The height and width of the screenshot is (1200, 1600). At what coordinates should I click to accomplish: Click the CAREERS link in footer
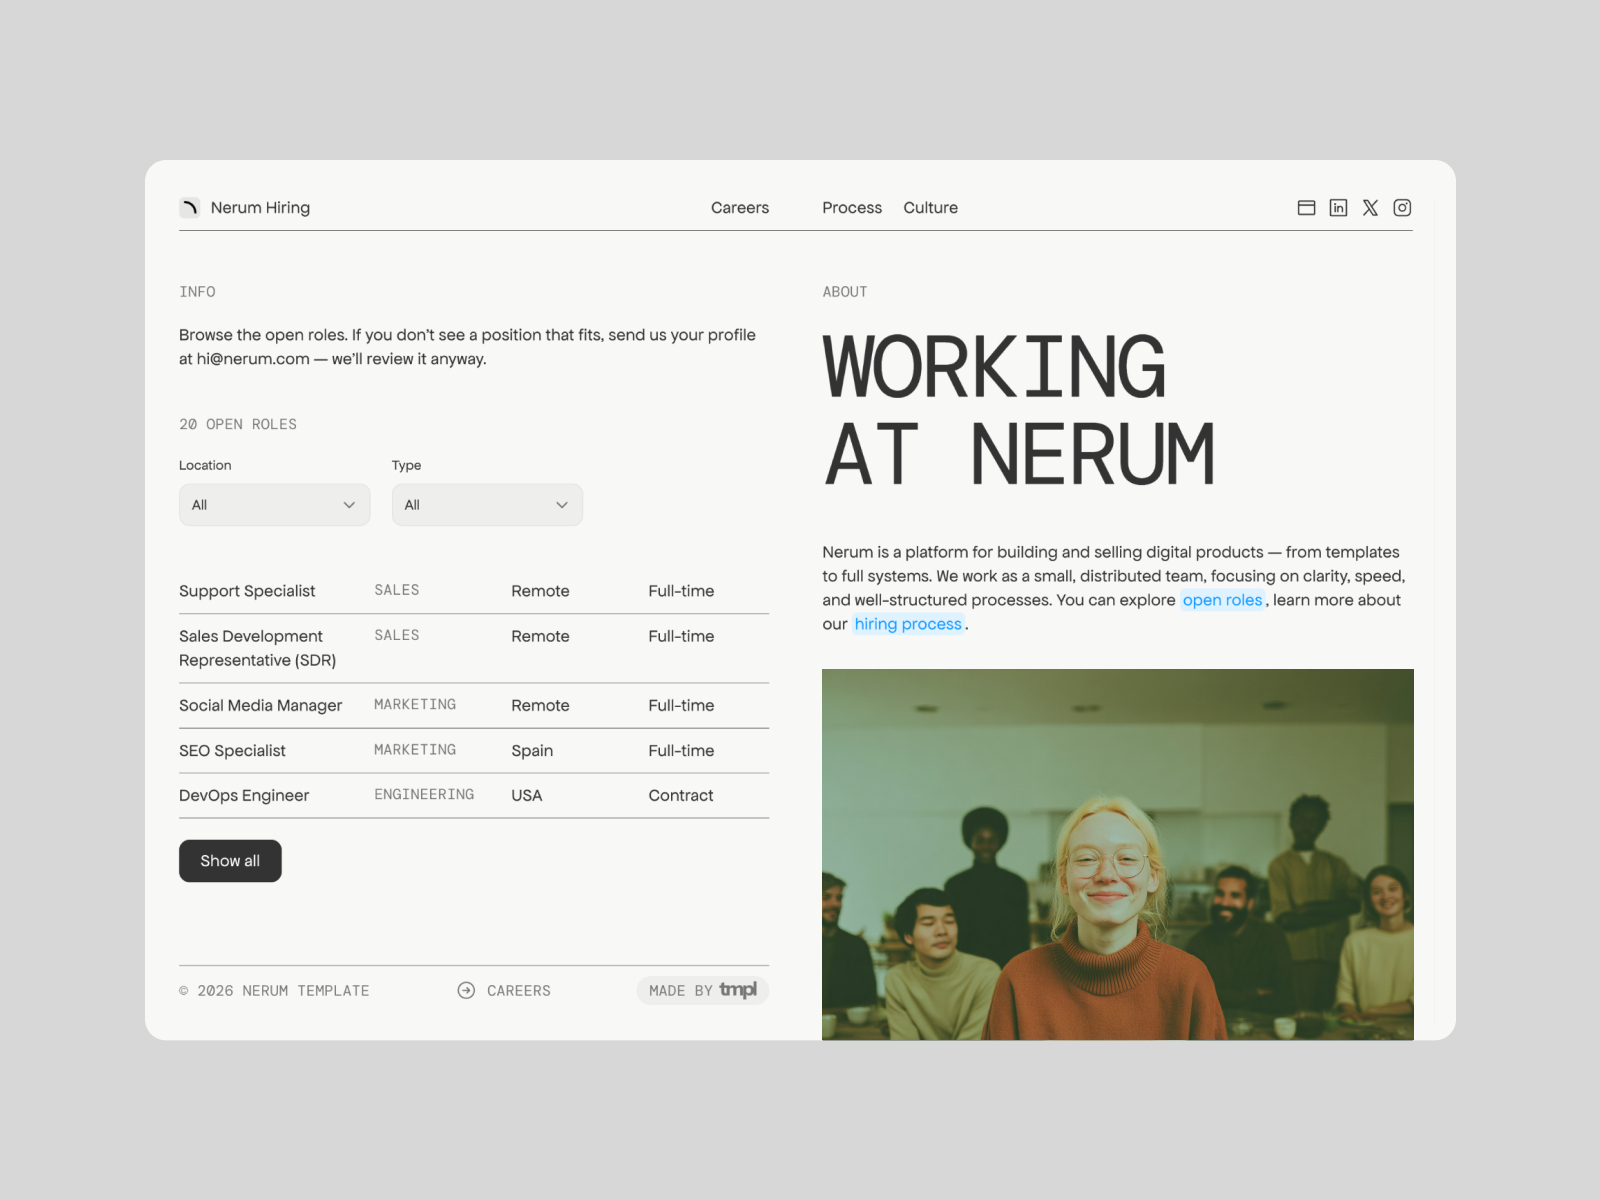518,990
